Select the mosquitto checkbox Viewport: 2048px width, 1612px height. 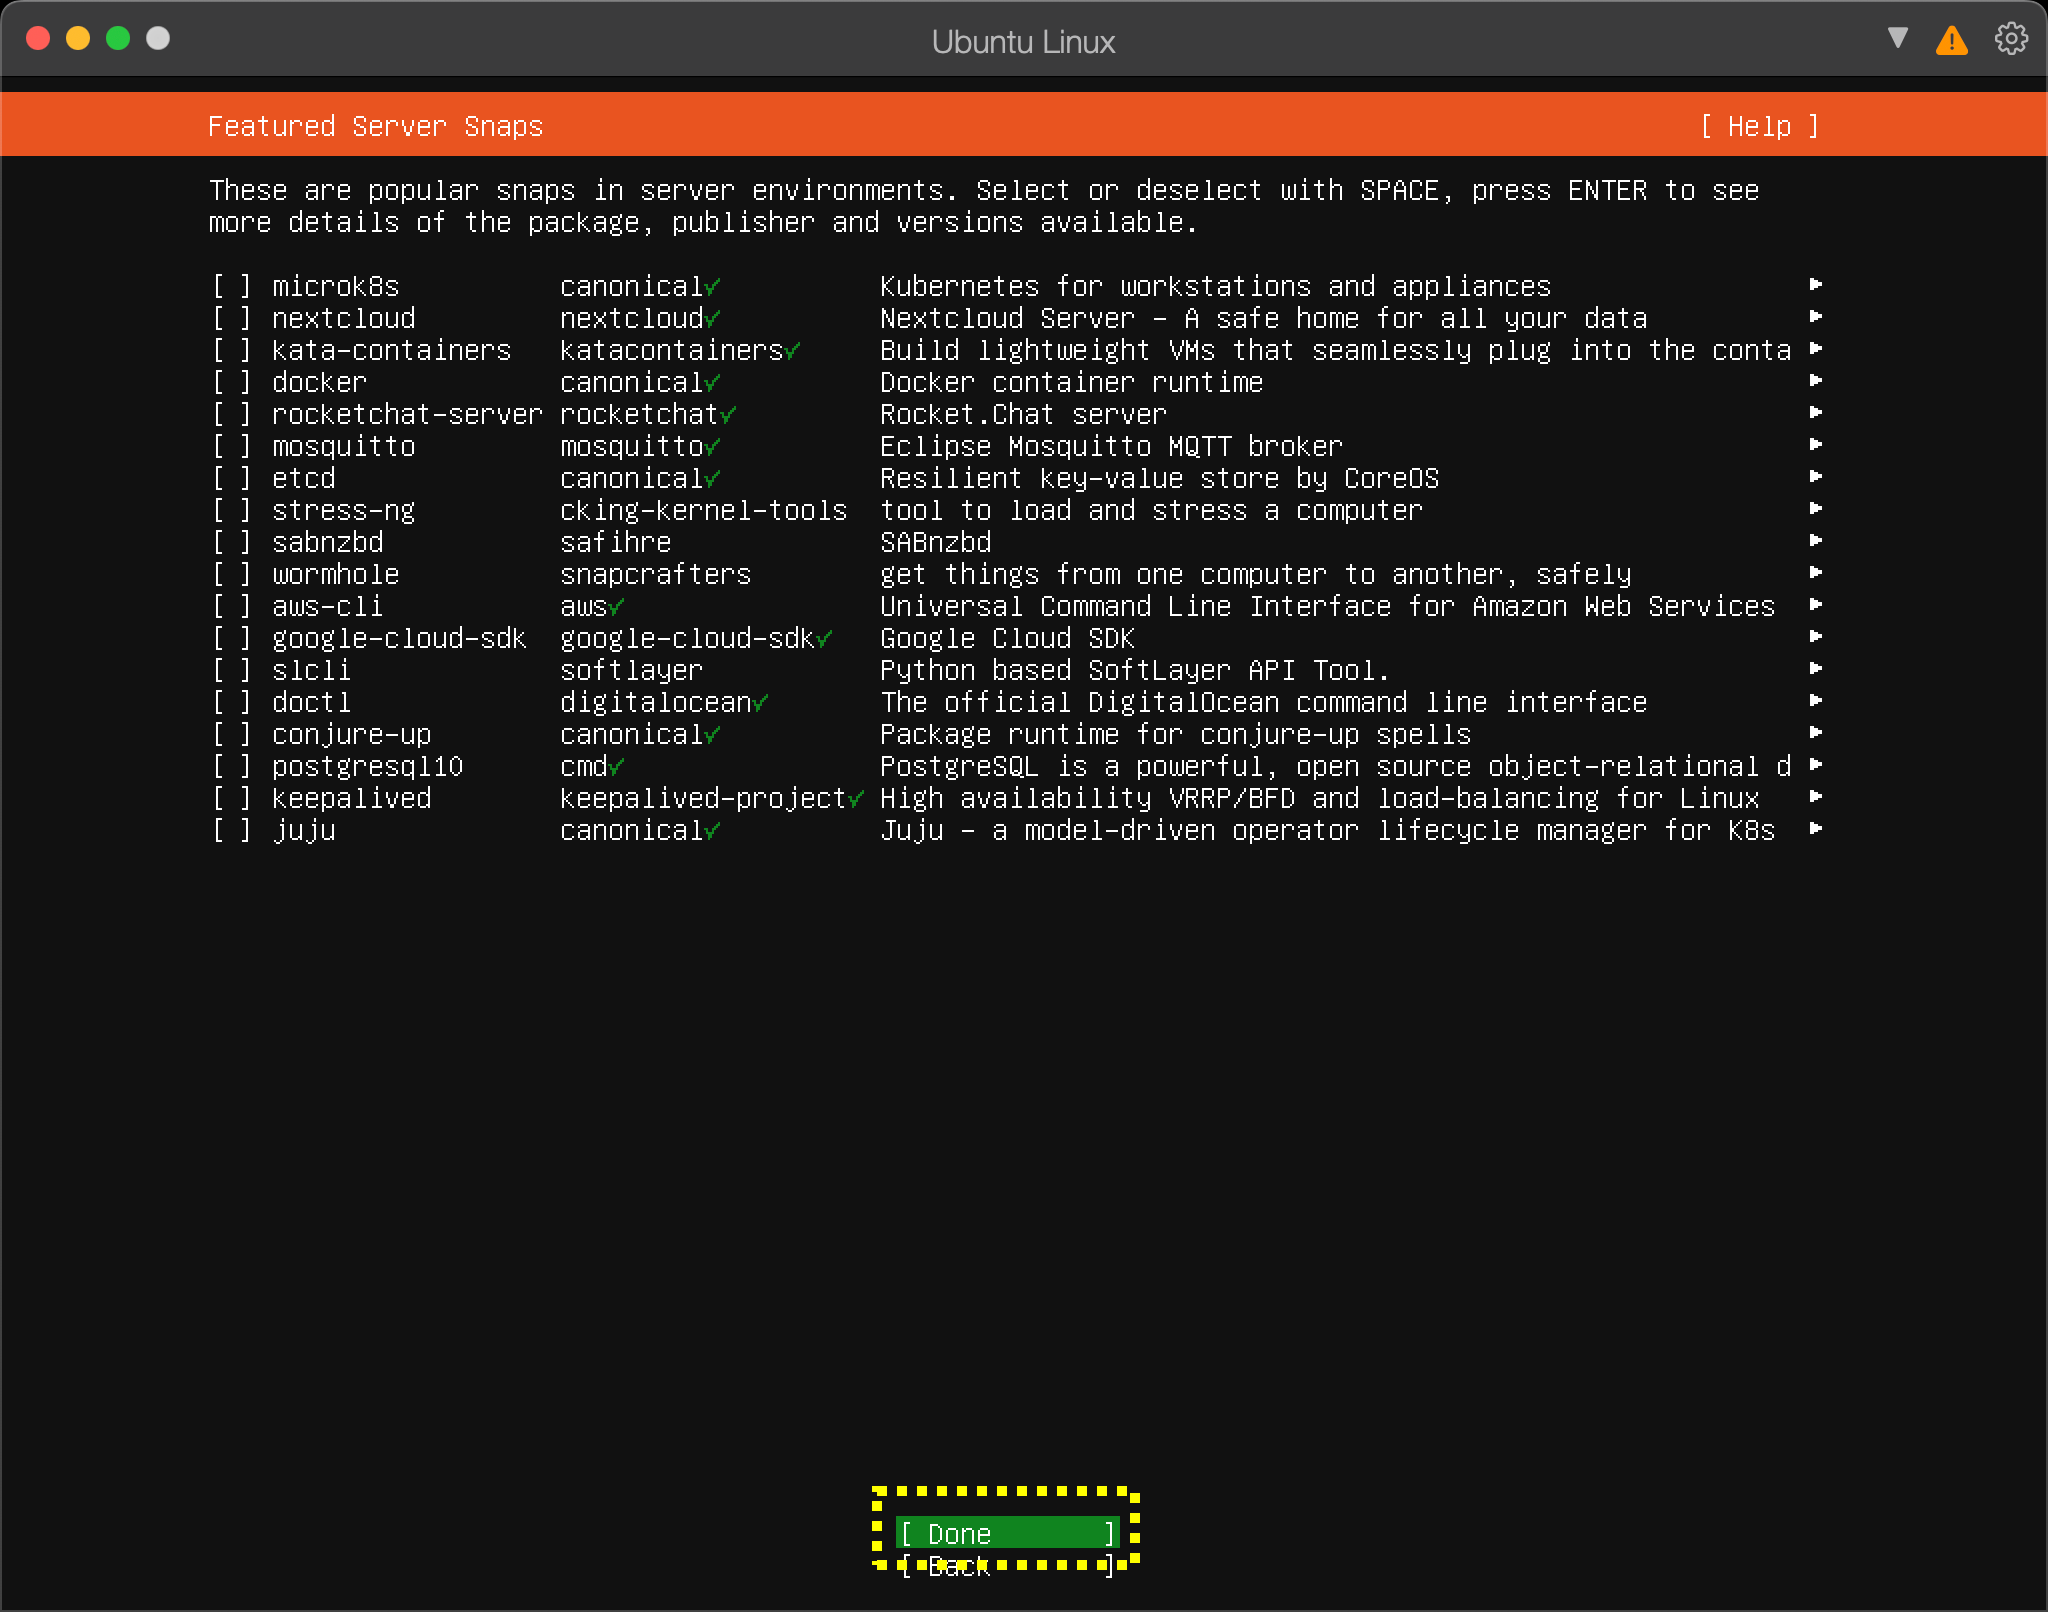(x=231, y=447)
